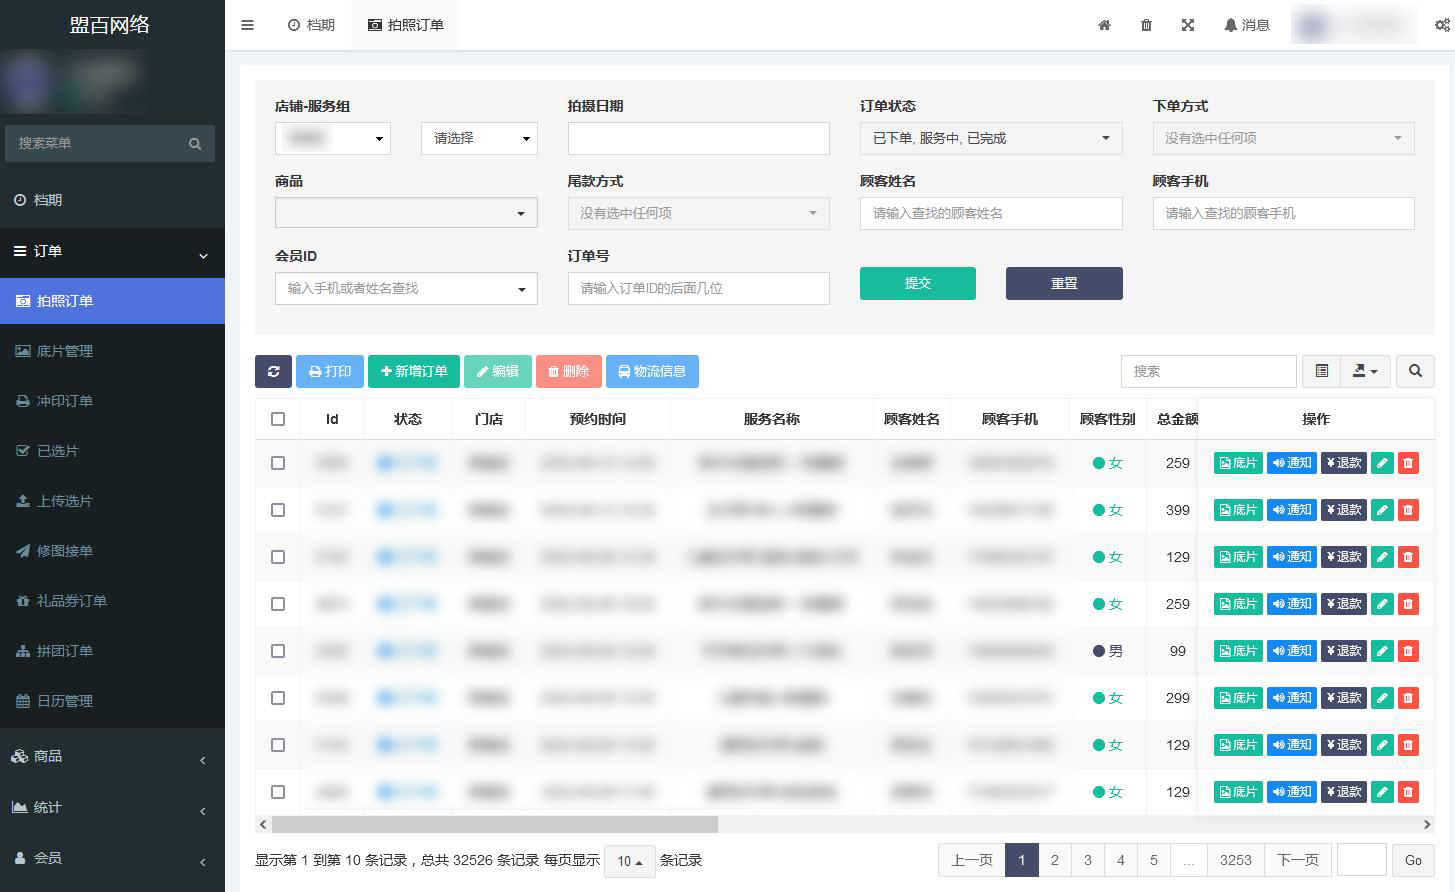Open the rows-per-page dropdown showing 10
Viewport: 1455px width, 892px height.
pyautogui.click(x=629, y=861)
